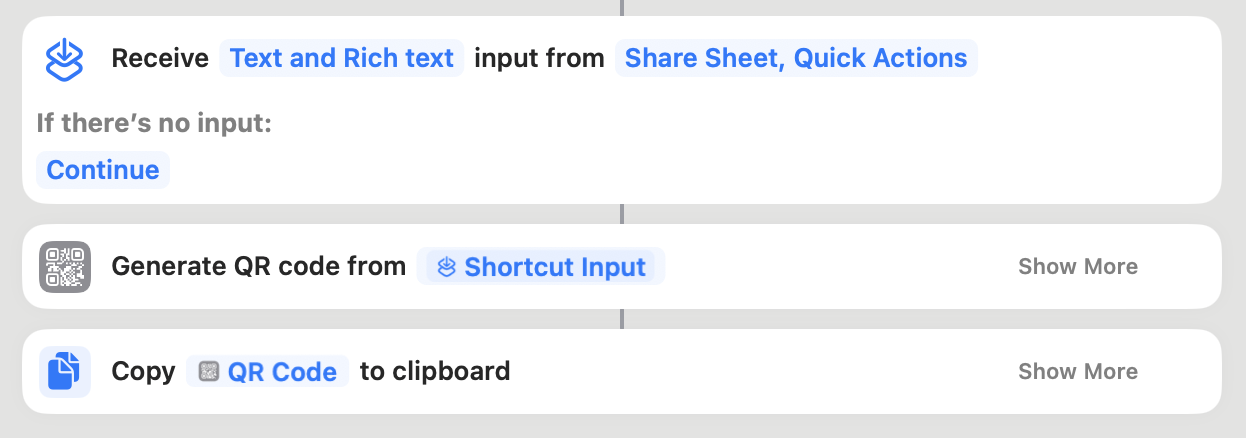Click the 'input from' text in Receive action
Screen dimensions: 1246x438
click(x=539, y=59)
